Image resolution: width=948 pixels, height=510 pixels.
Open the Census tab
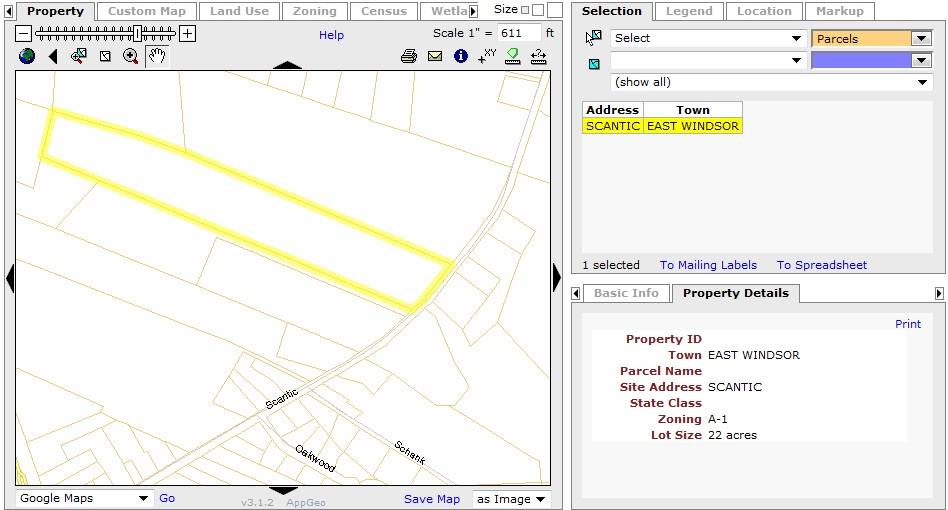tap(384, 11)
